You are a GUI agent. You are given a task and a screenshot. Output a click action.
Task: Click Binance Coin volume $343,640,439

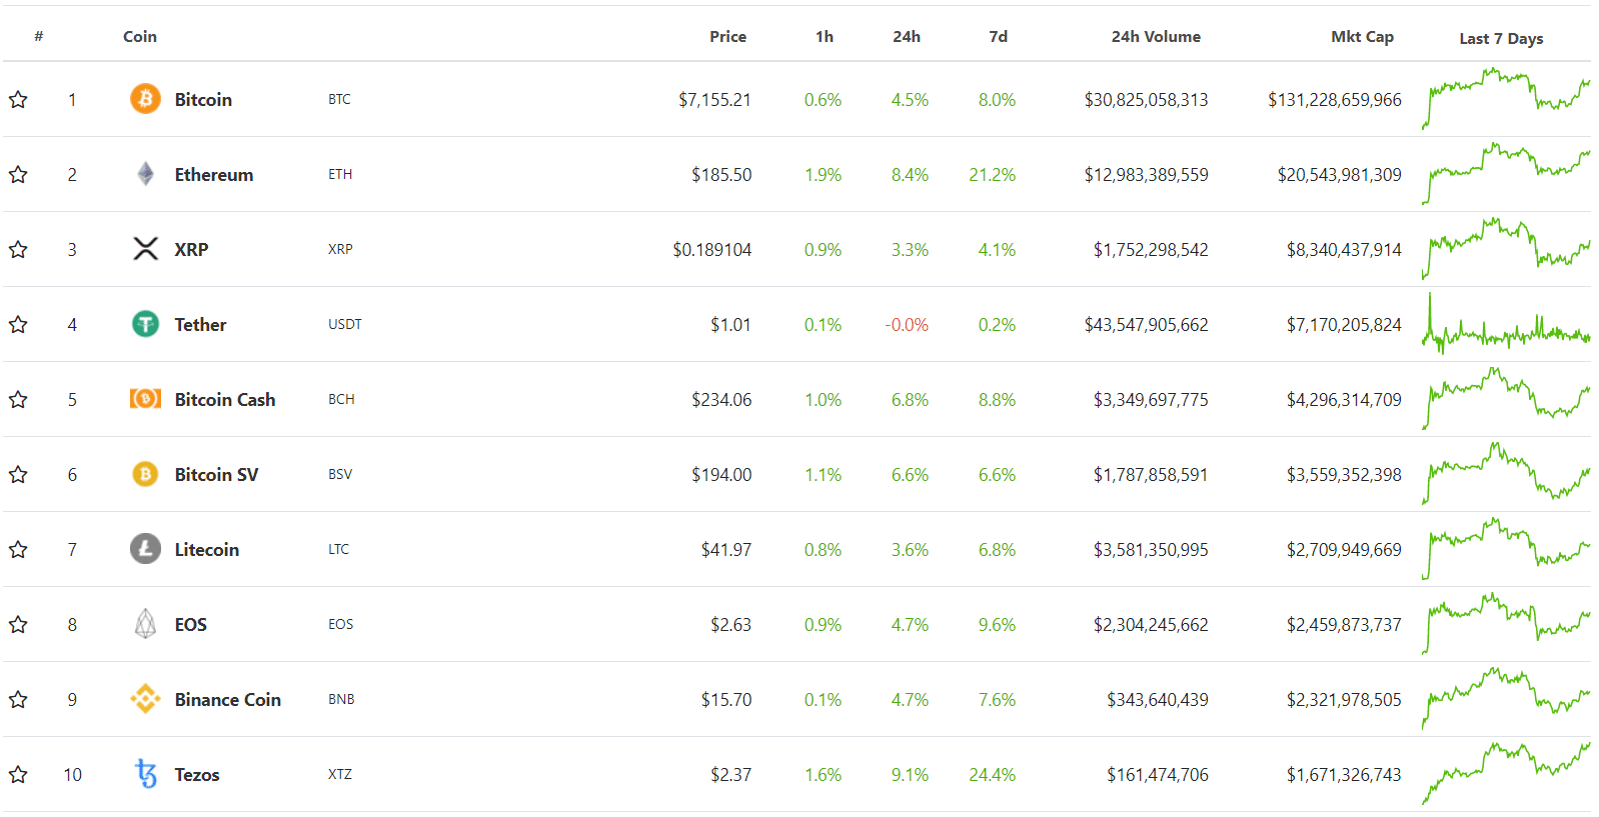click(1157, 699)
